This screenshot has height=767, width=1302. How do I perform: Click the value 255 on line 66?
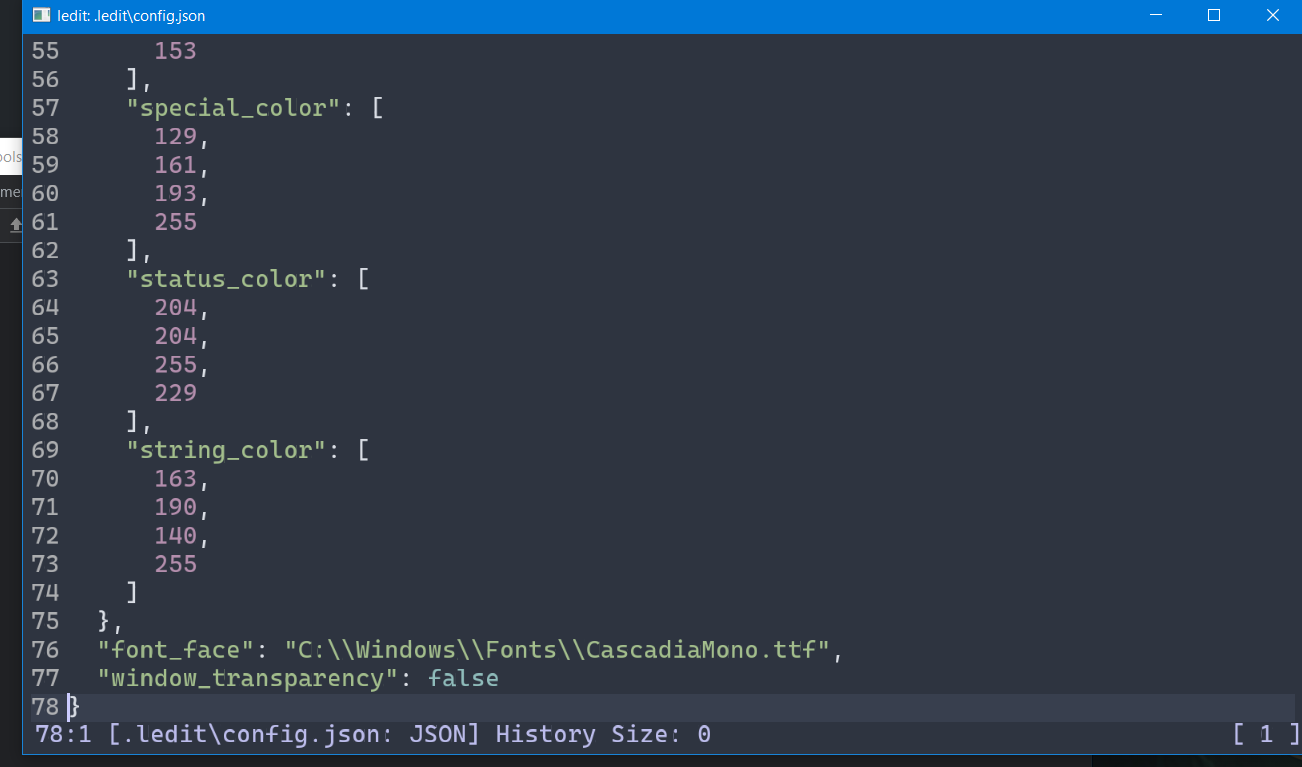[x=175, y=364]
